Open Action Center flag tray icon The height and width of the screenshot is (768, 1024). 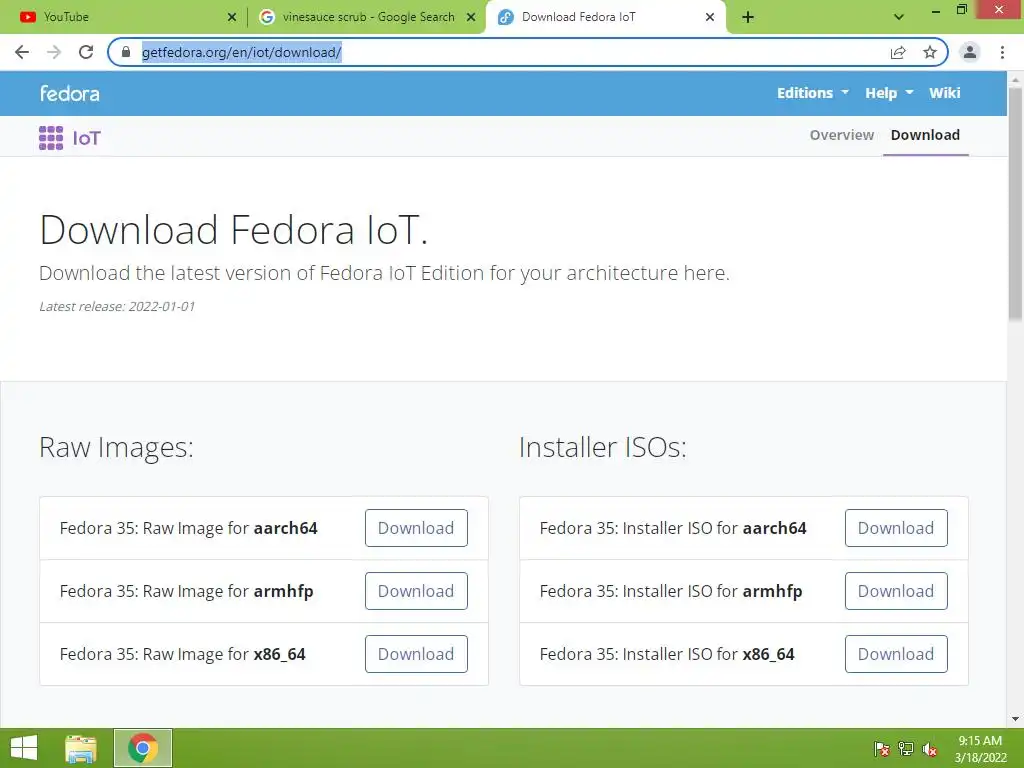(881, 749)
